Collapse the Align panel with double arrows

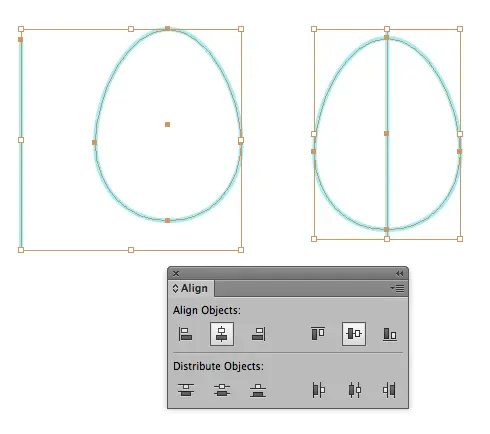click(x=399, y=274)
